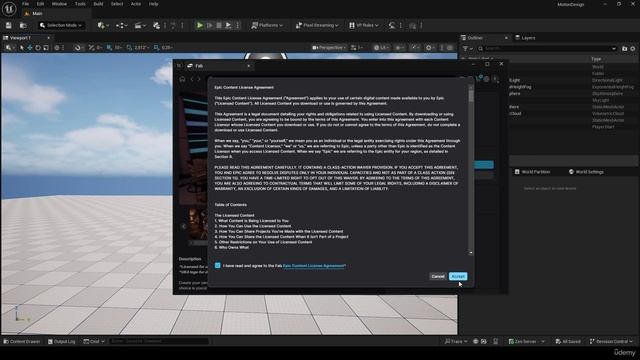Open the Output Log

62,342
